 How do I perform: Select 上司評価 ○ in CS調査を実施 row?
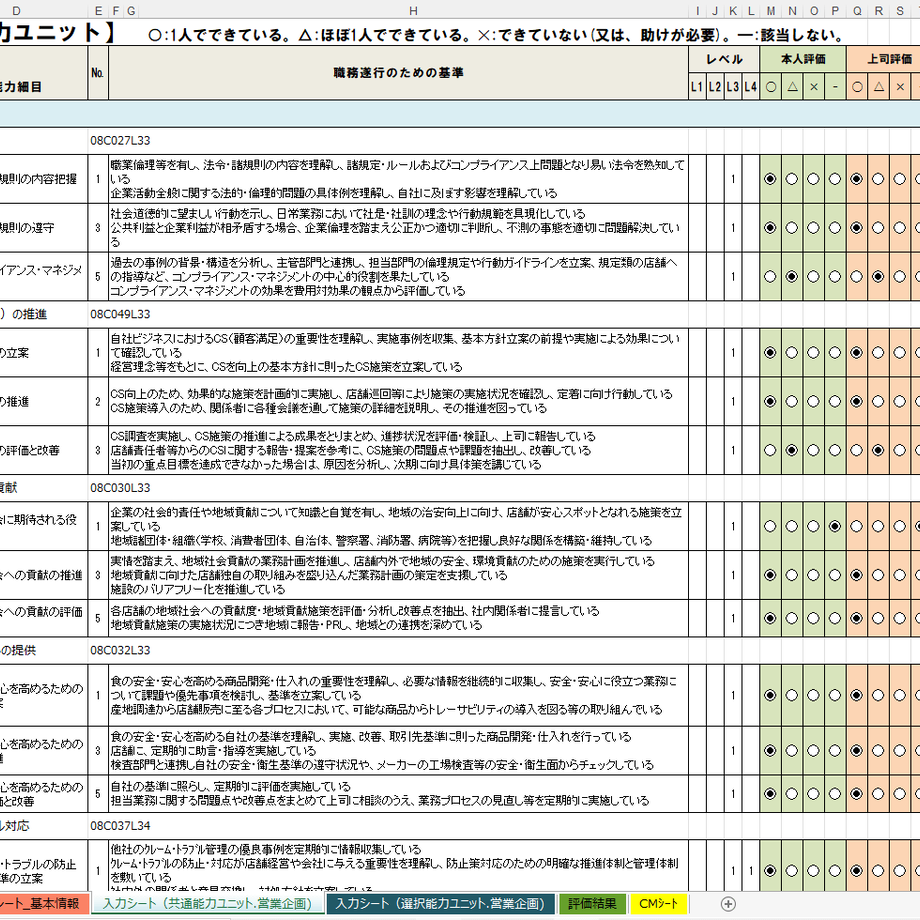click(857, 450)
